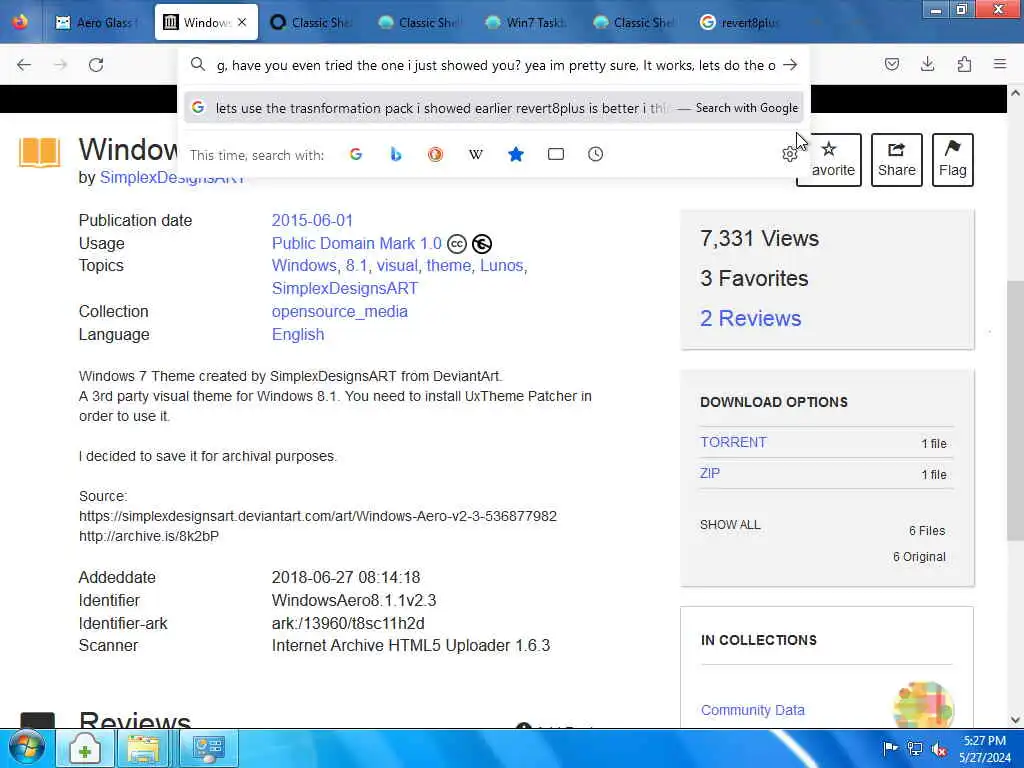Search this time with Google icon
This screenshot has height=768, width=1024.
point(356,154)
